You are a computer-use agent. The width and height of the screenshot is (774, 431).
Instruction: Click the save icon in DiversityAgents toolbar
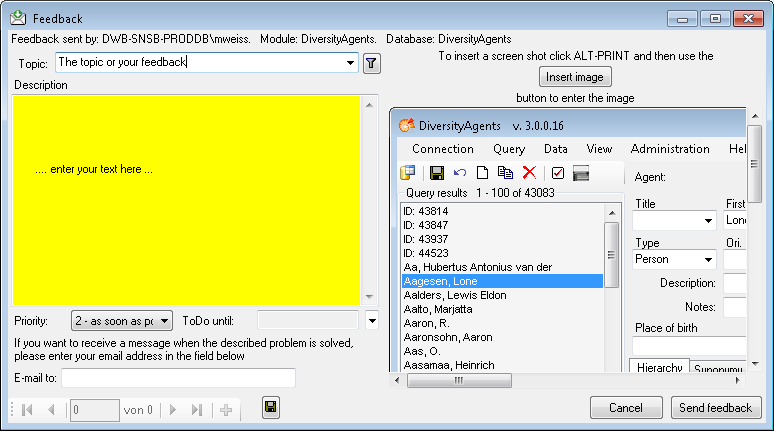click(x=436, y=173)
